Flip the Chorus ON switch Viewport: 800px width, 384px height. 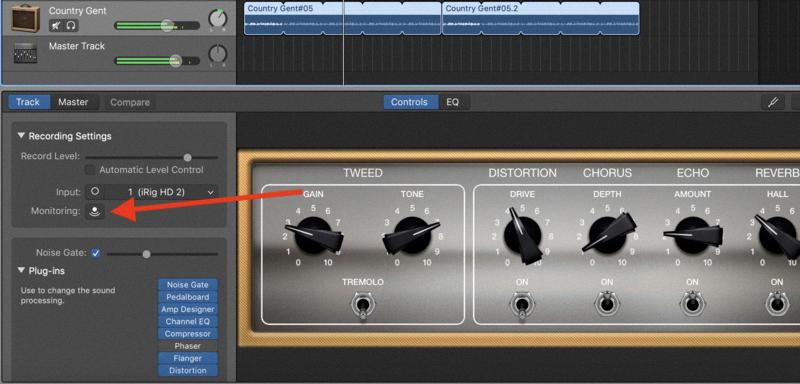[607, 304]
